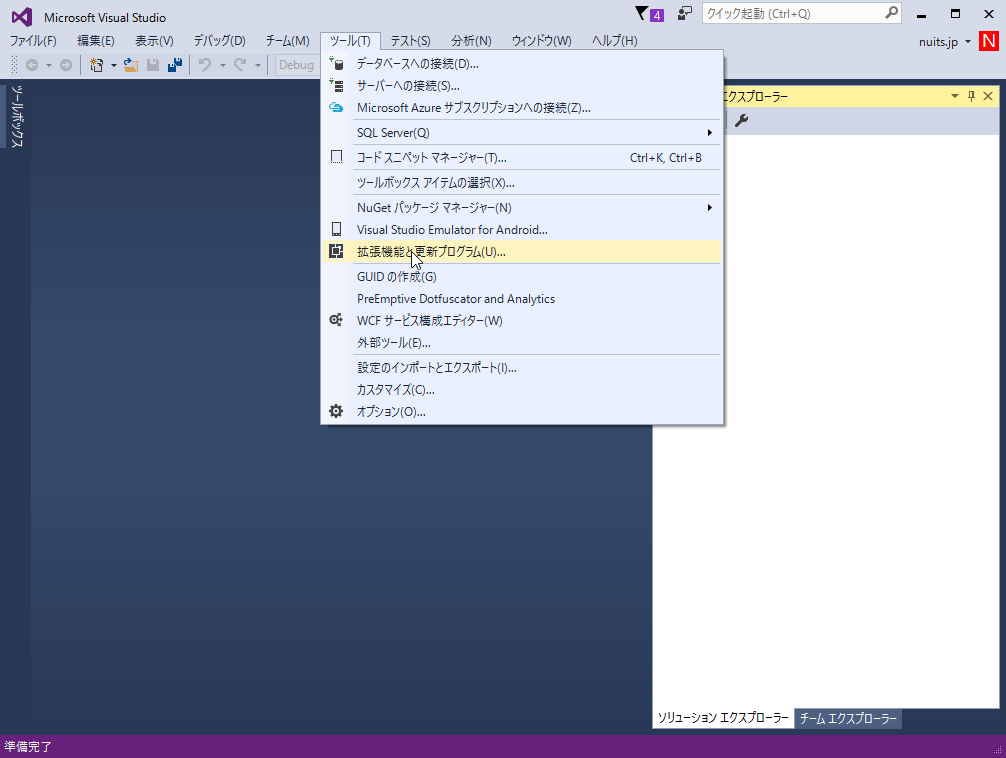1006x758 pixels.
Task: Click the redo toolbar icon
Action: [x=240, y=65]
